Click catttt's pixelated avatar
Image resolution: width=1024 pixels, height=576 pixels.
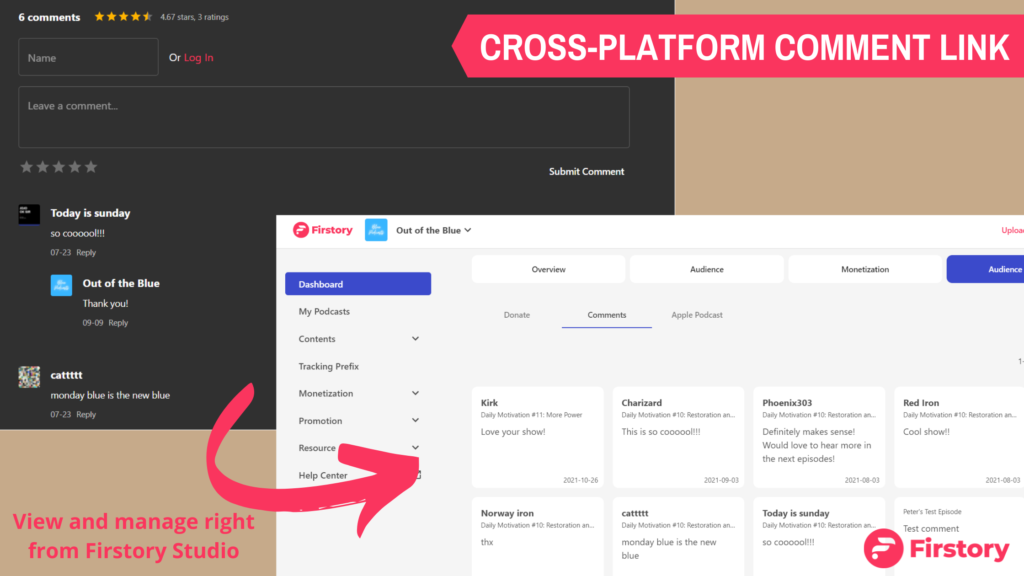29,377
